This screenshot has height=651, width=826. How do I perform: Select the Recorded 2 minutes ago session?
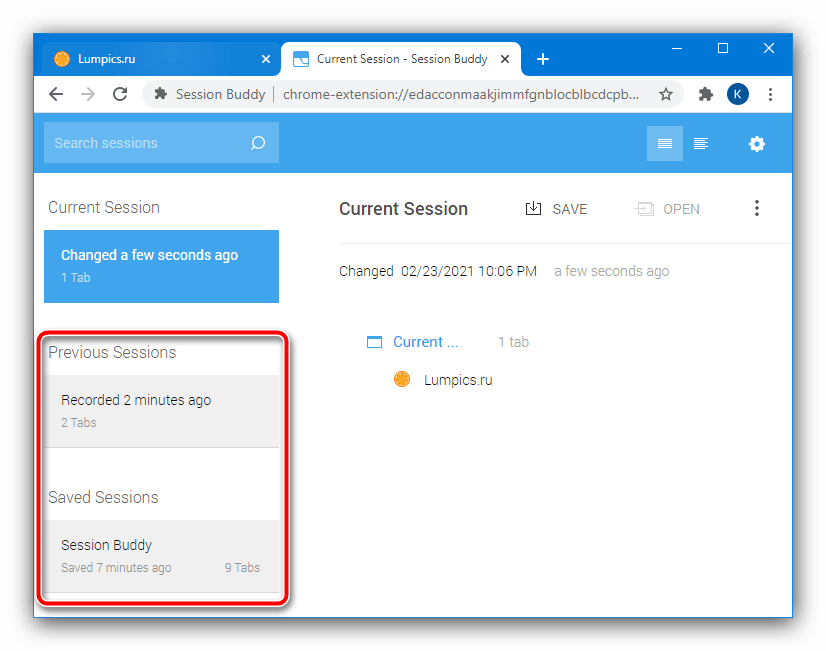[161, 410]
